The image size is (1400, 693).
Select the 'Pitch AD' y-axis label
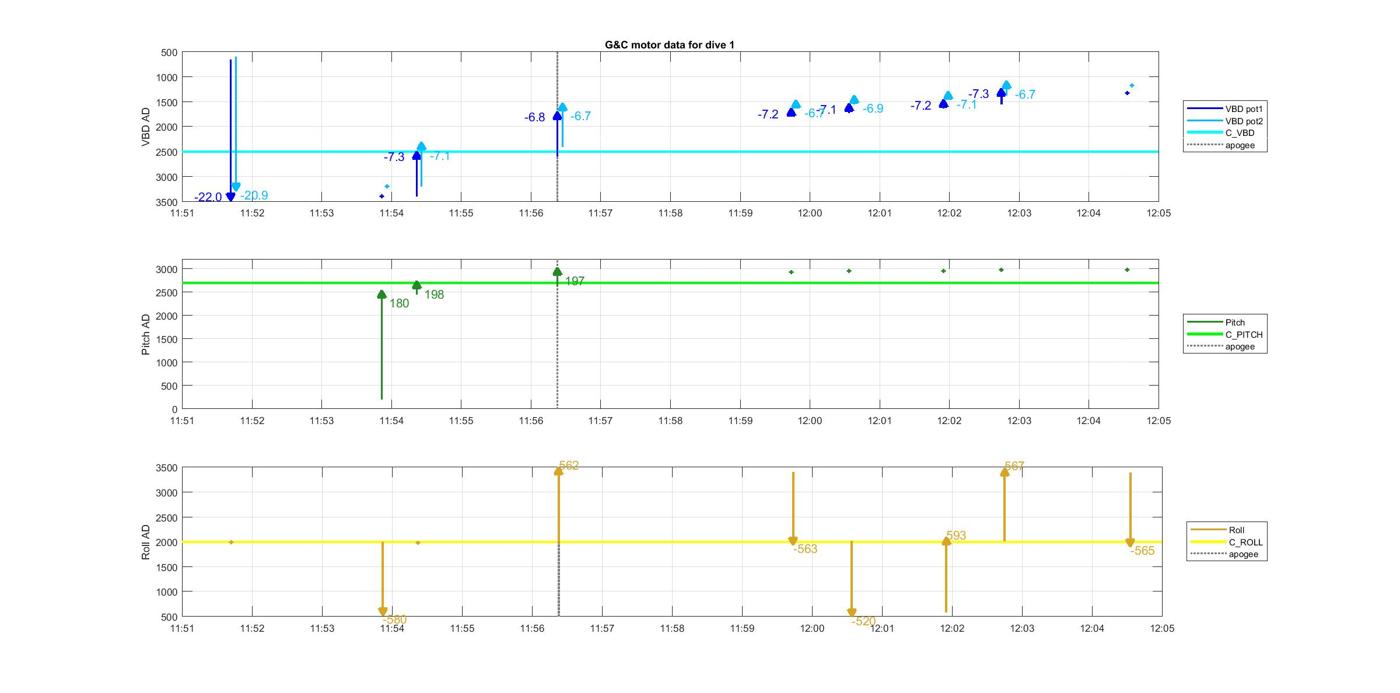146,335
